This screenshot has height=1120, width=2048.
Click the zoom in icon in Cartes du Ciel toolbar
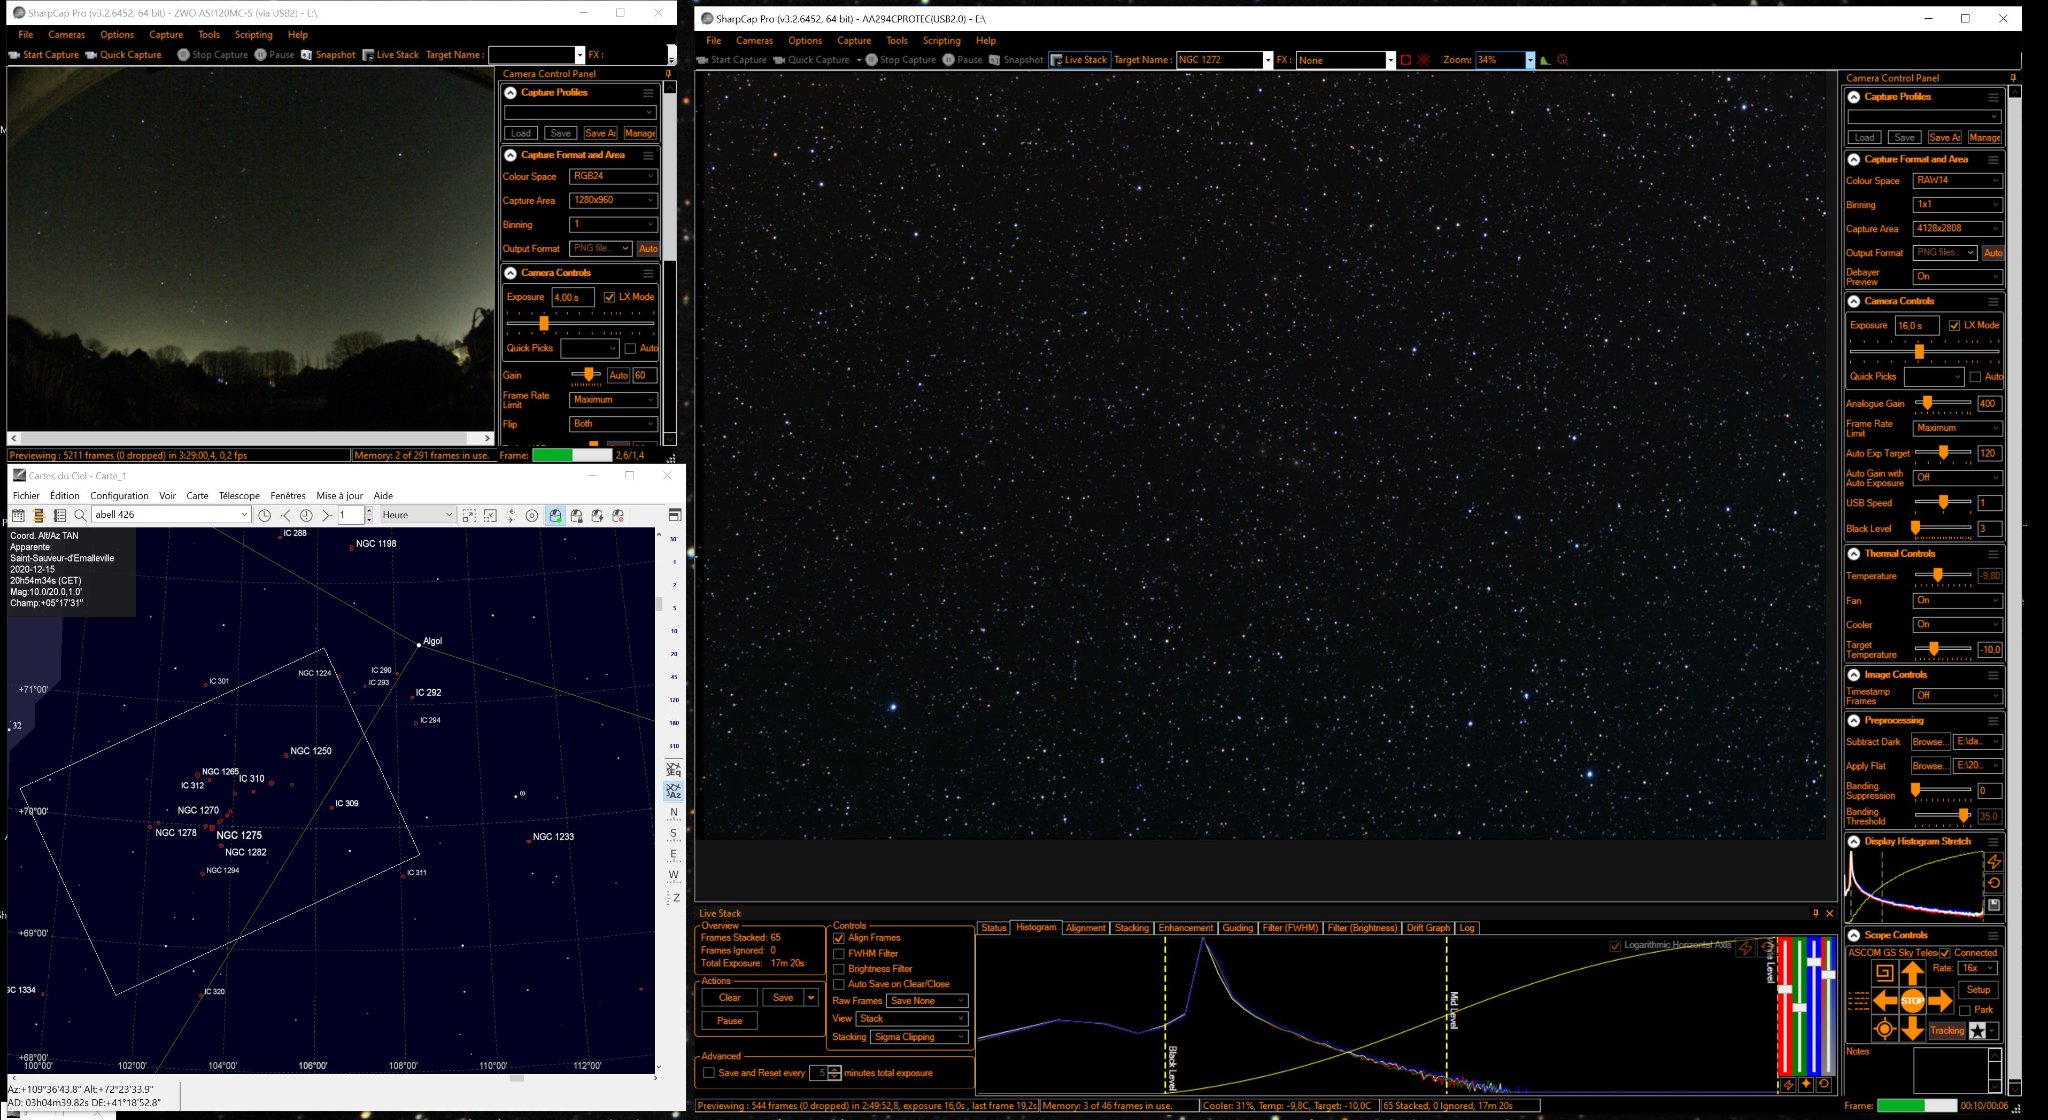pos(468,515)
